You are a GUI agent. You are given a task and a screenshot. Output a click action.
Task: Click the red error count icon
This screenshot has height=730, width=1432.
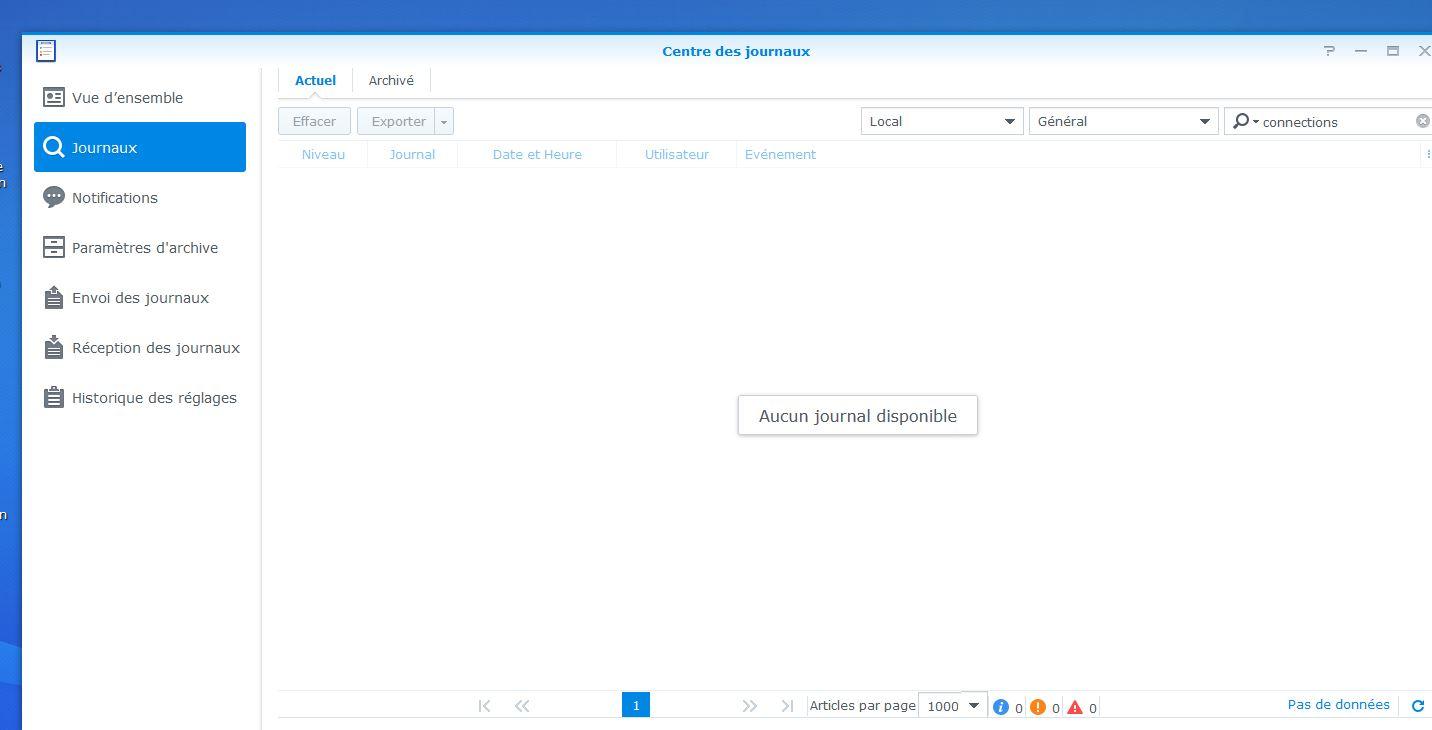coord(1075,707)
